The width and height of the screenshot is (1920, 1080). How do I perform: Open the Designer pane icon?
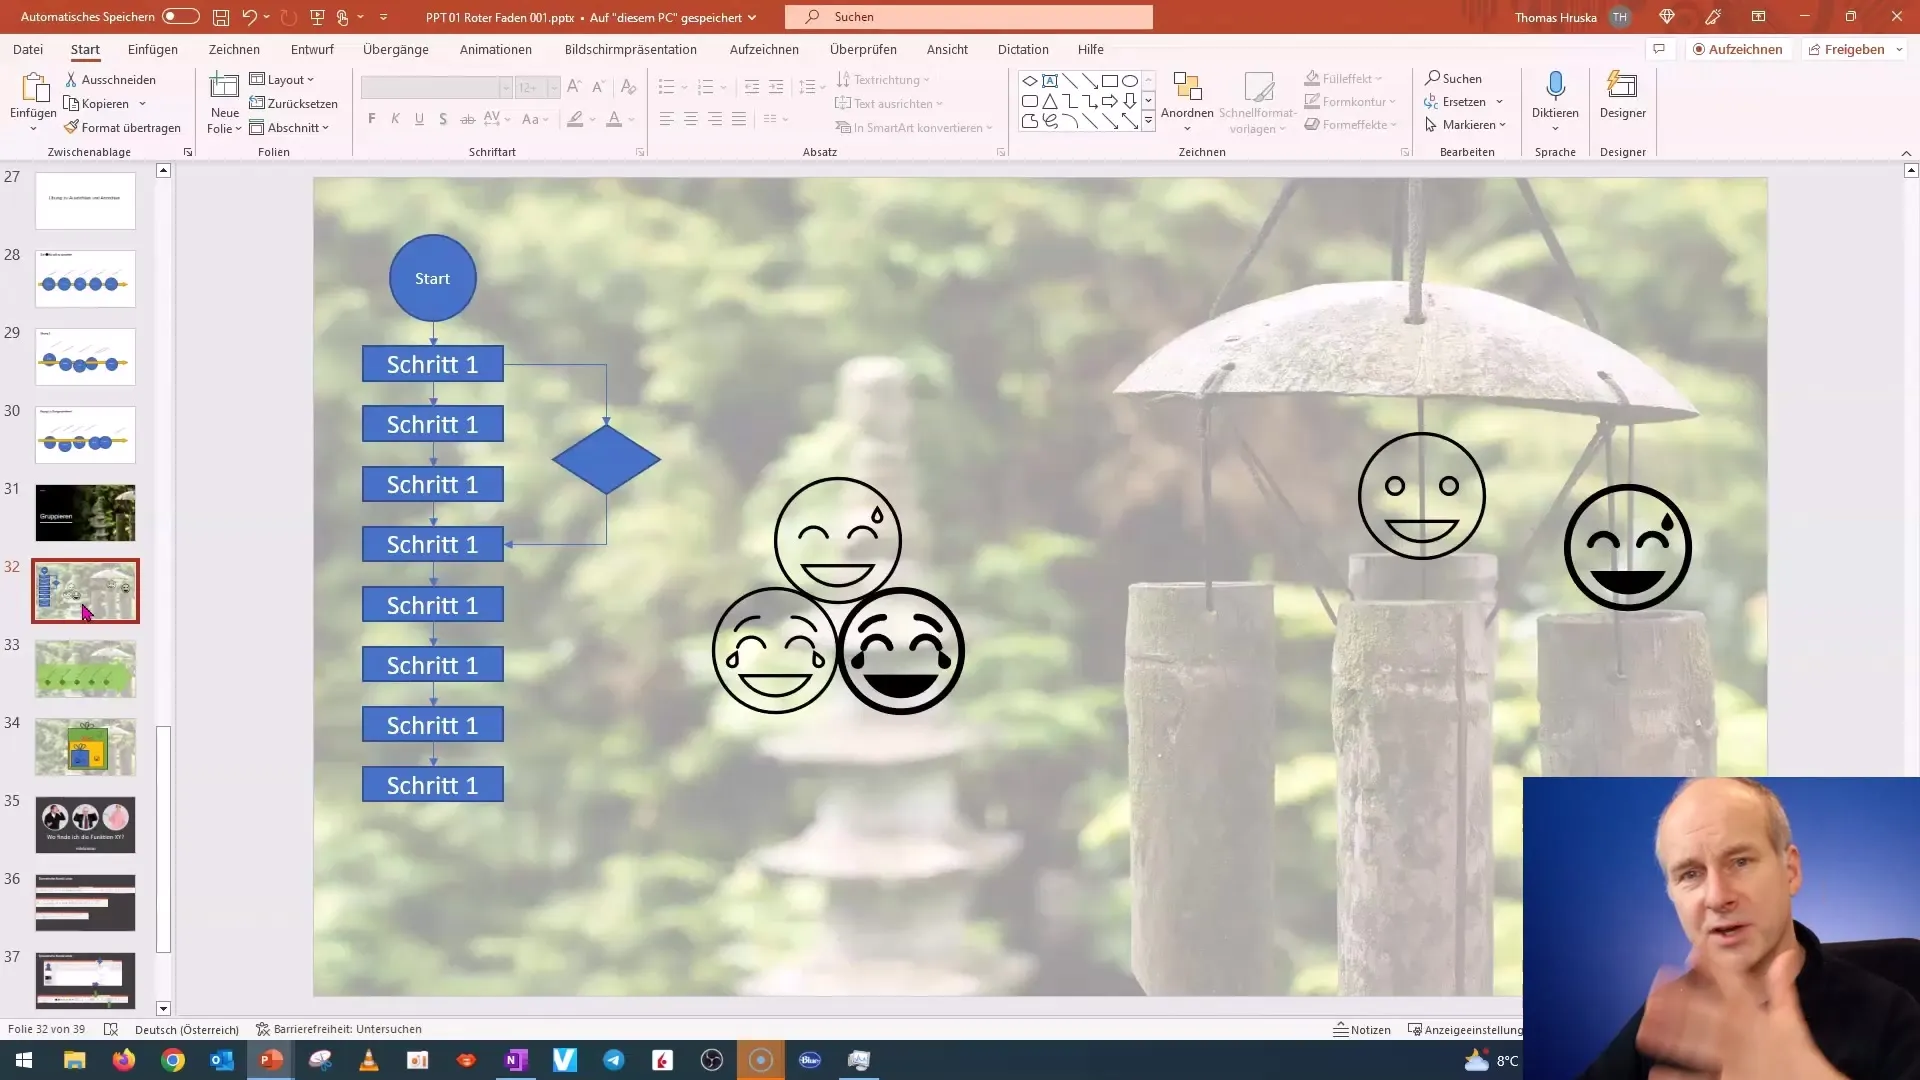tap(1622, 86)
